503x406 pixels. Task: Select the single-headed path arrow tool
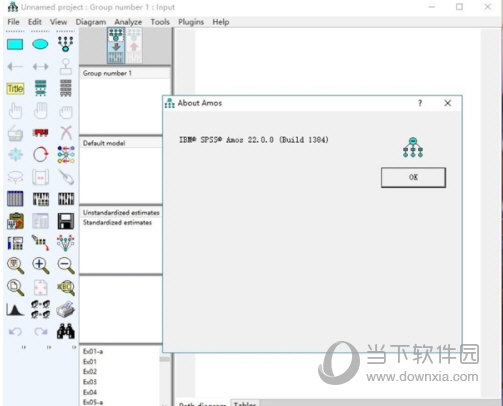point(15,67)
